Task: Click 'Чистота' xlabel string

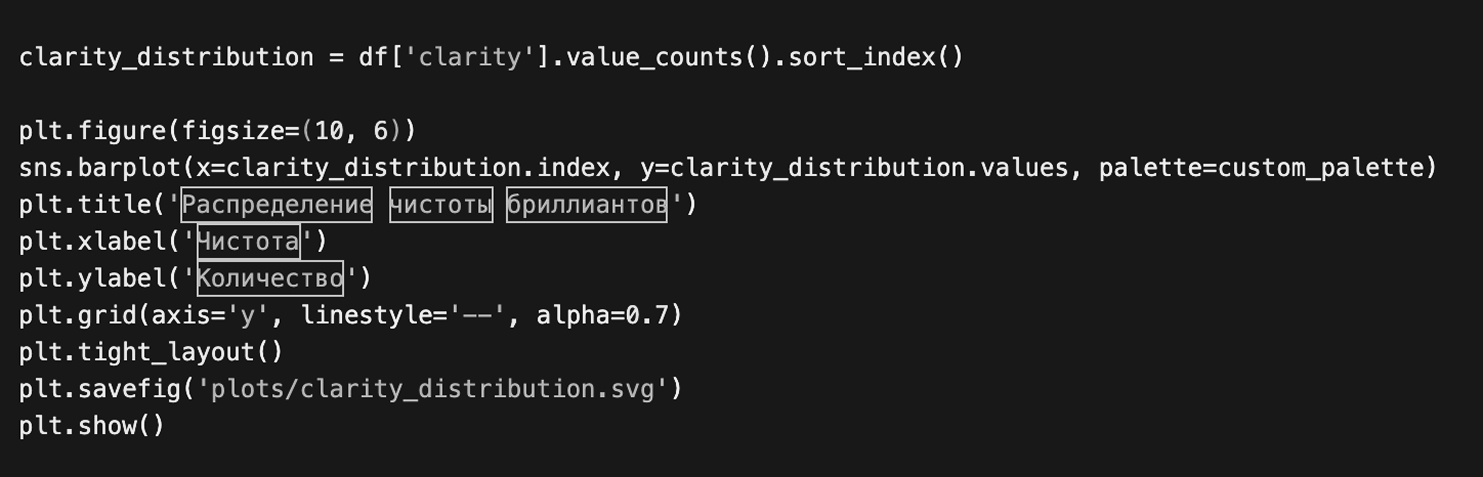Action: click(x=248, y=241)
